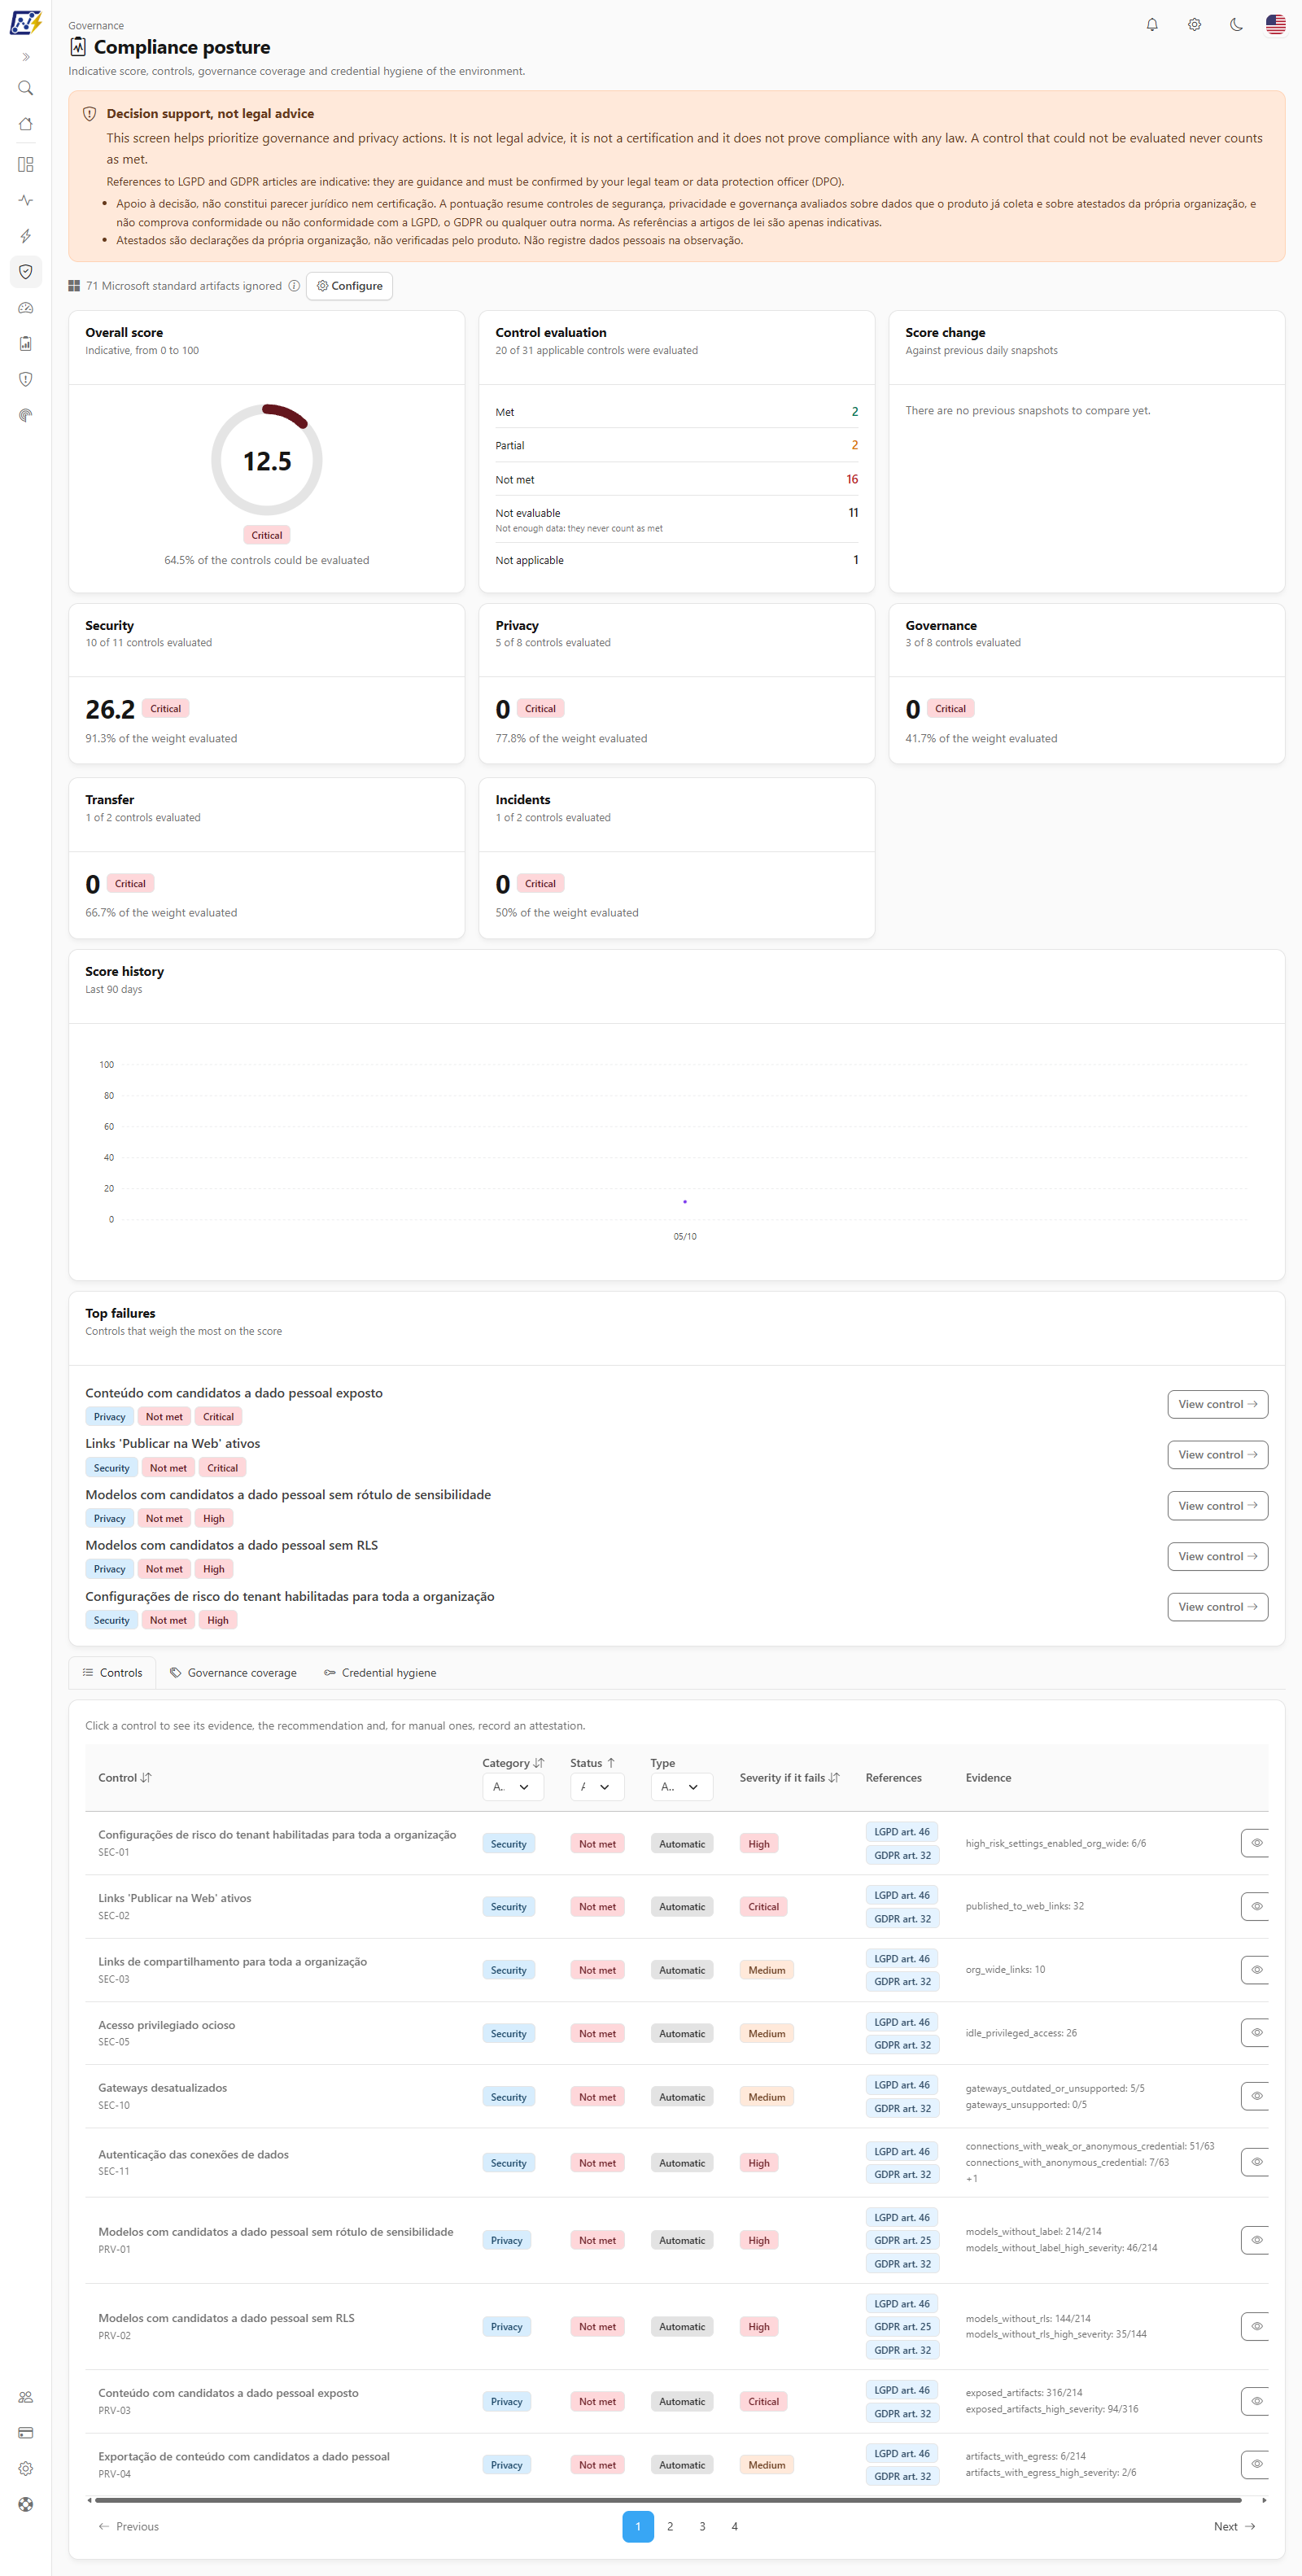Switch to the Credential hygiene tab
This screenshot has width=1302, height=2576.
[380, 1673]
